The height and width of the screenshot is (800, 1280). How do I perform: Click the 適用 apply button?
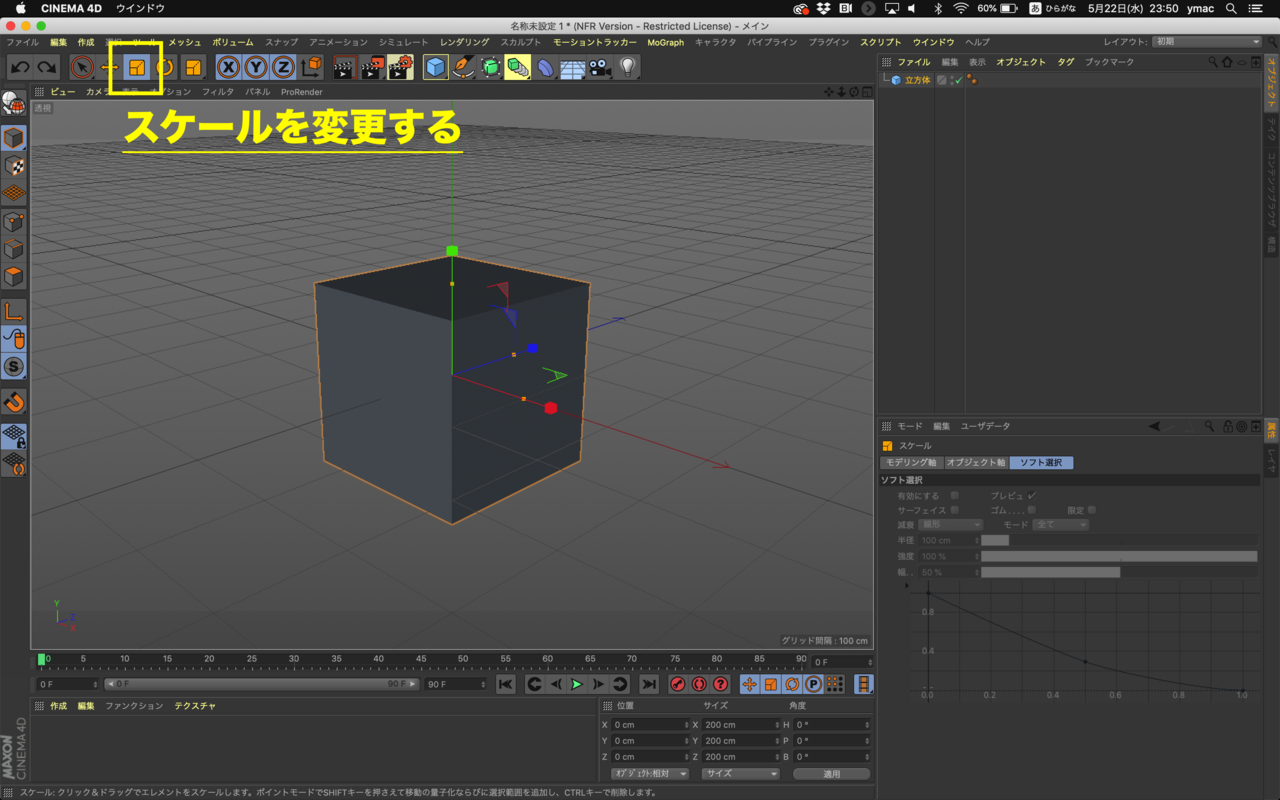tap(831, 774)
